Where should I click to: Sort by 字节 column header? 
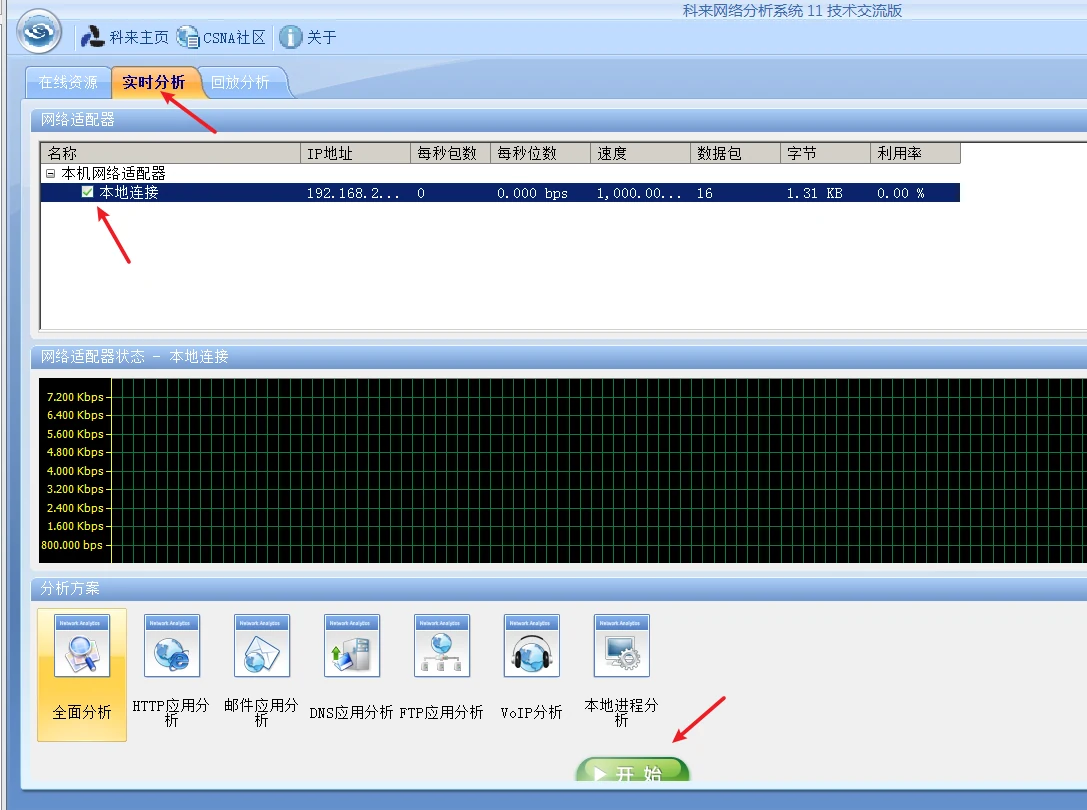[826, 153]
